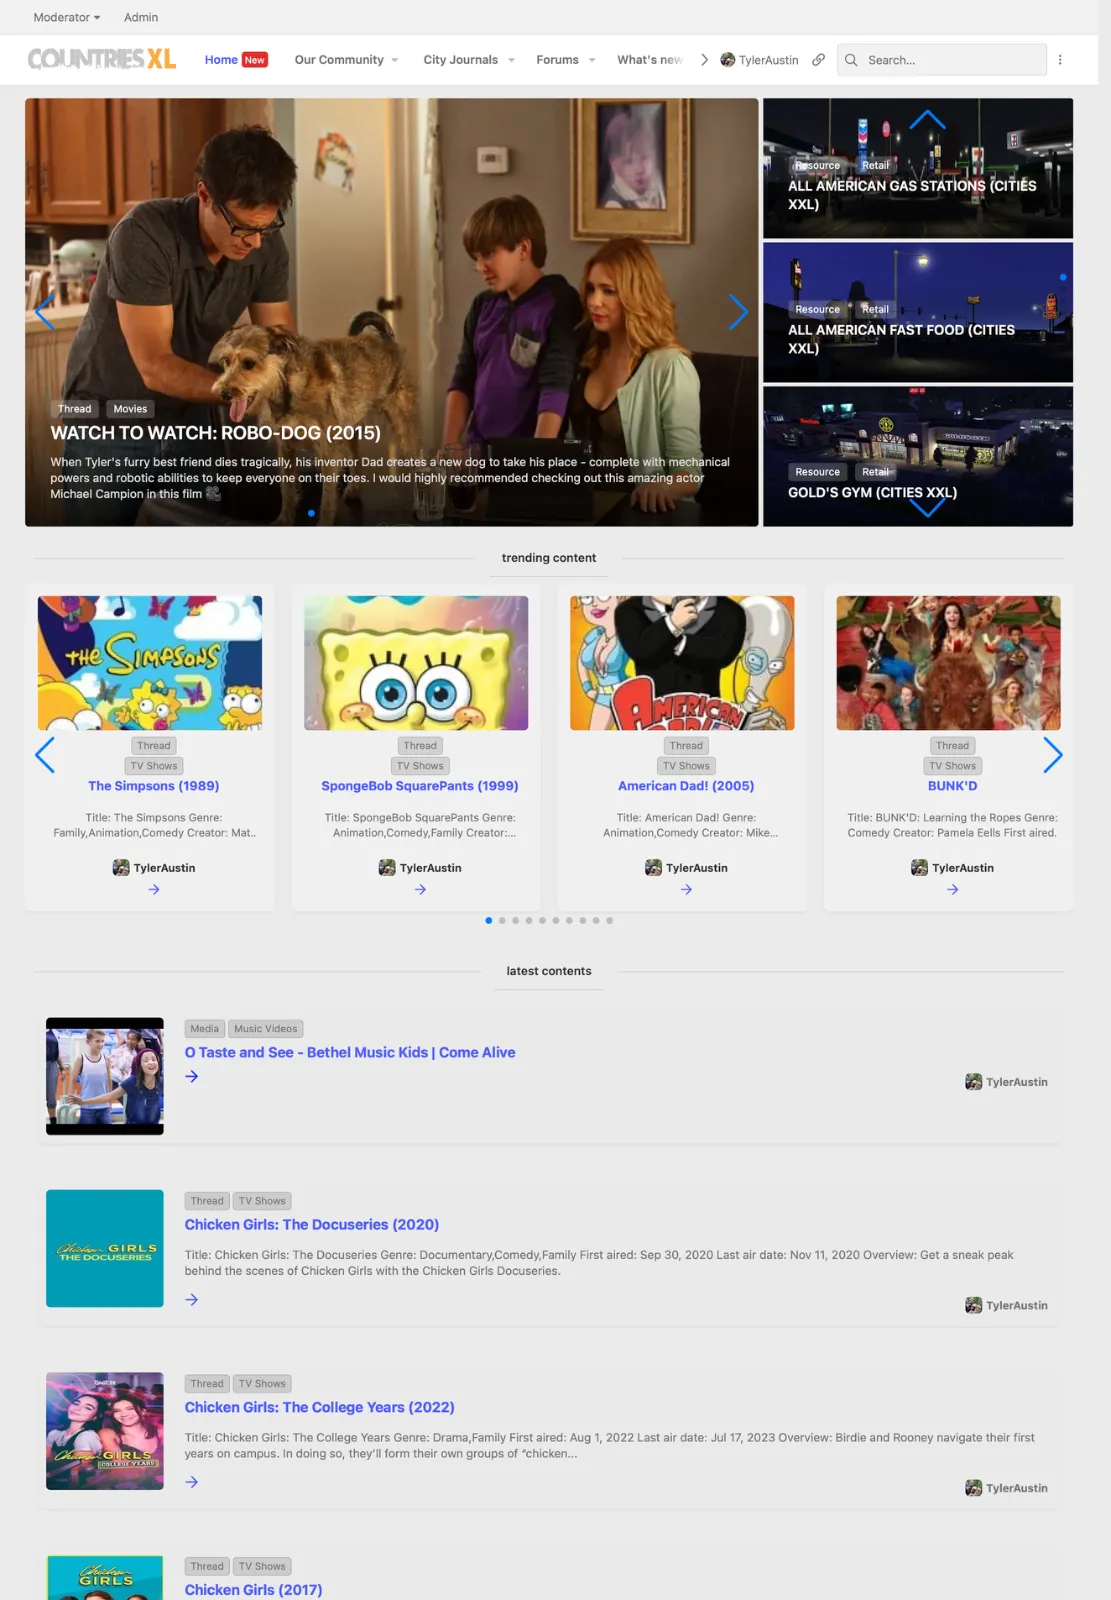
Task: Click arrow under O Taste and See
Action: [x=192, y=1077]
